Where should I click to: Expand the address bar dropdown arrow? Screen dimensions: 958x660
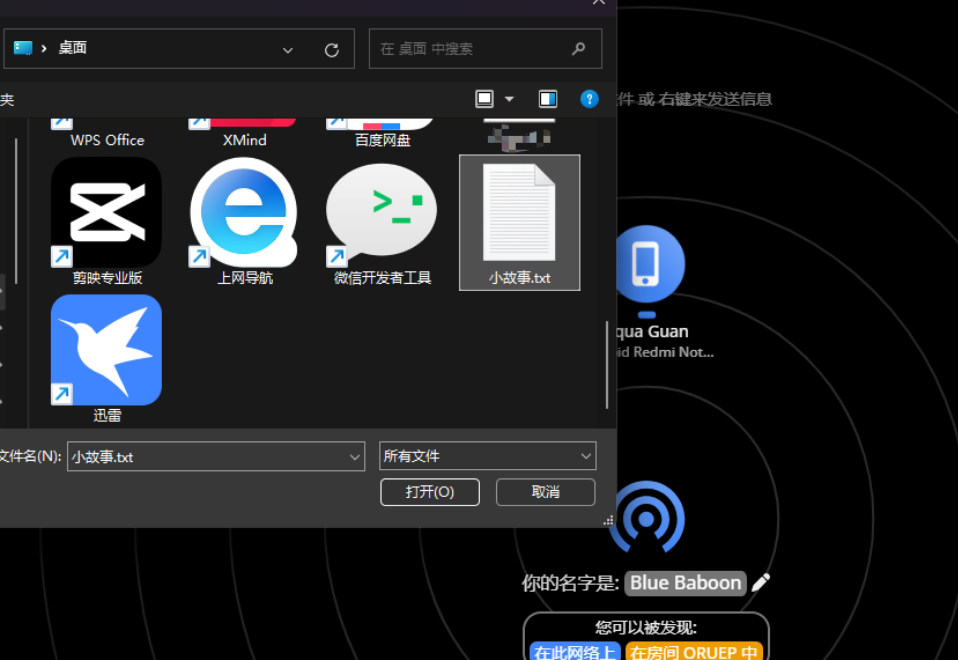pos(288,48)
